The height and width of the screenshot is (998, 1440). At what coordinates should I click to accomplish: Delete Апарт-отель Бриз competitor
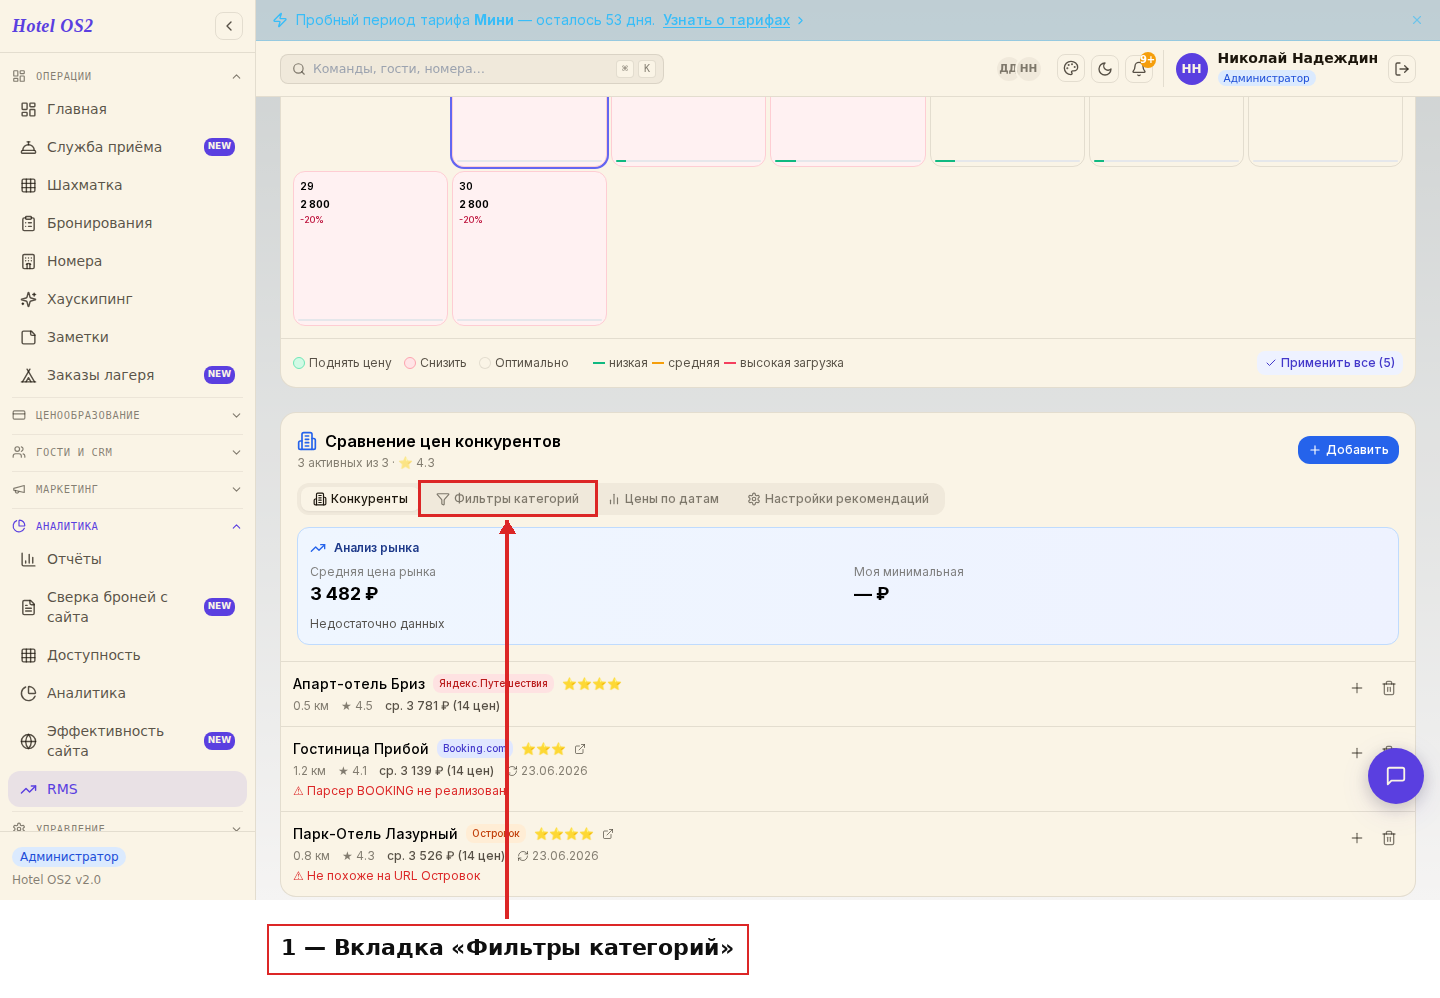coord(1389,688)
